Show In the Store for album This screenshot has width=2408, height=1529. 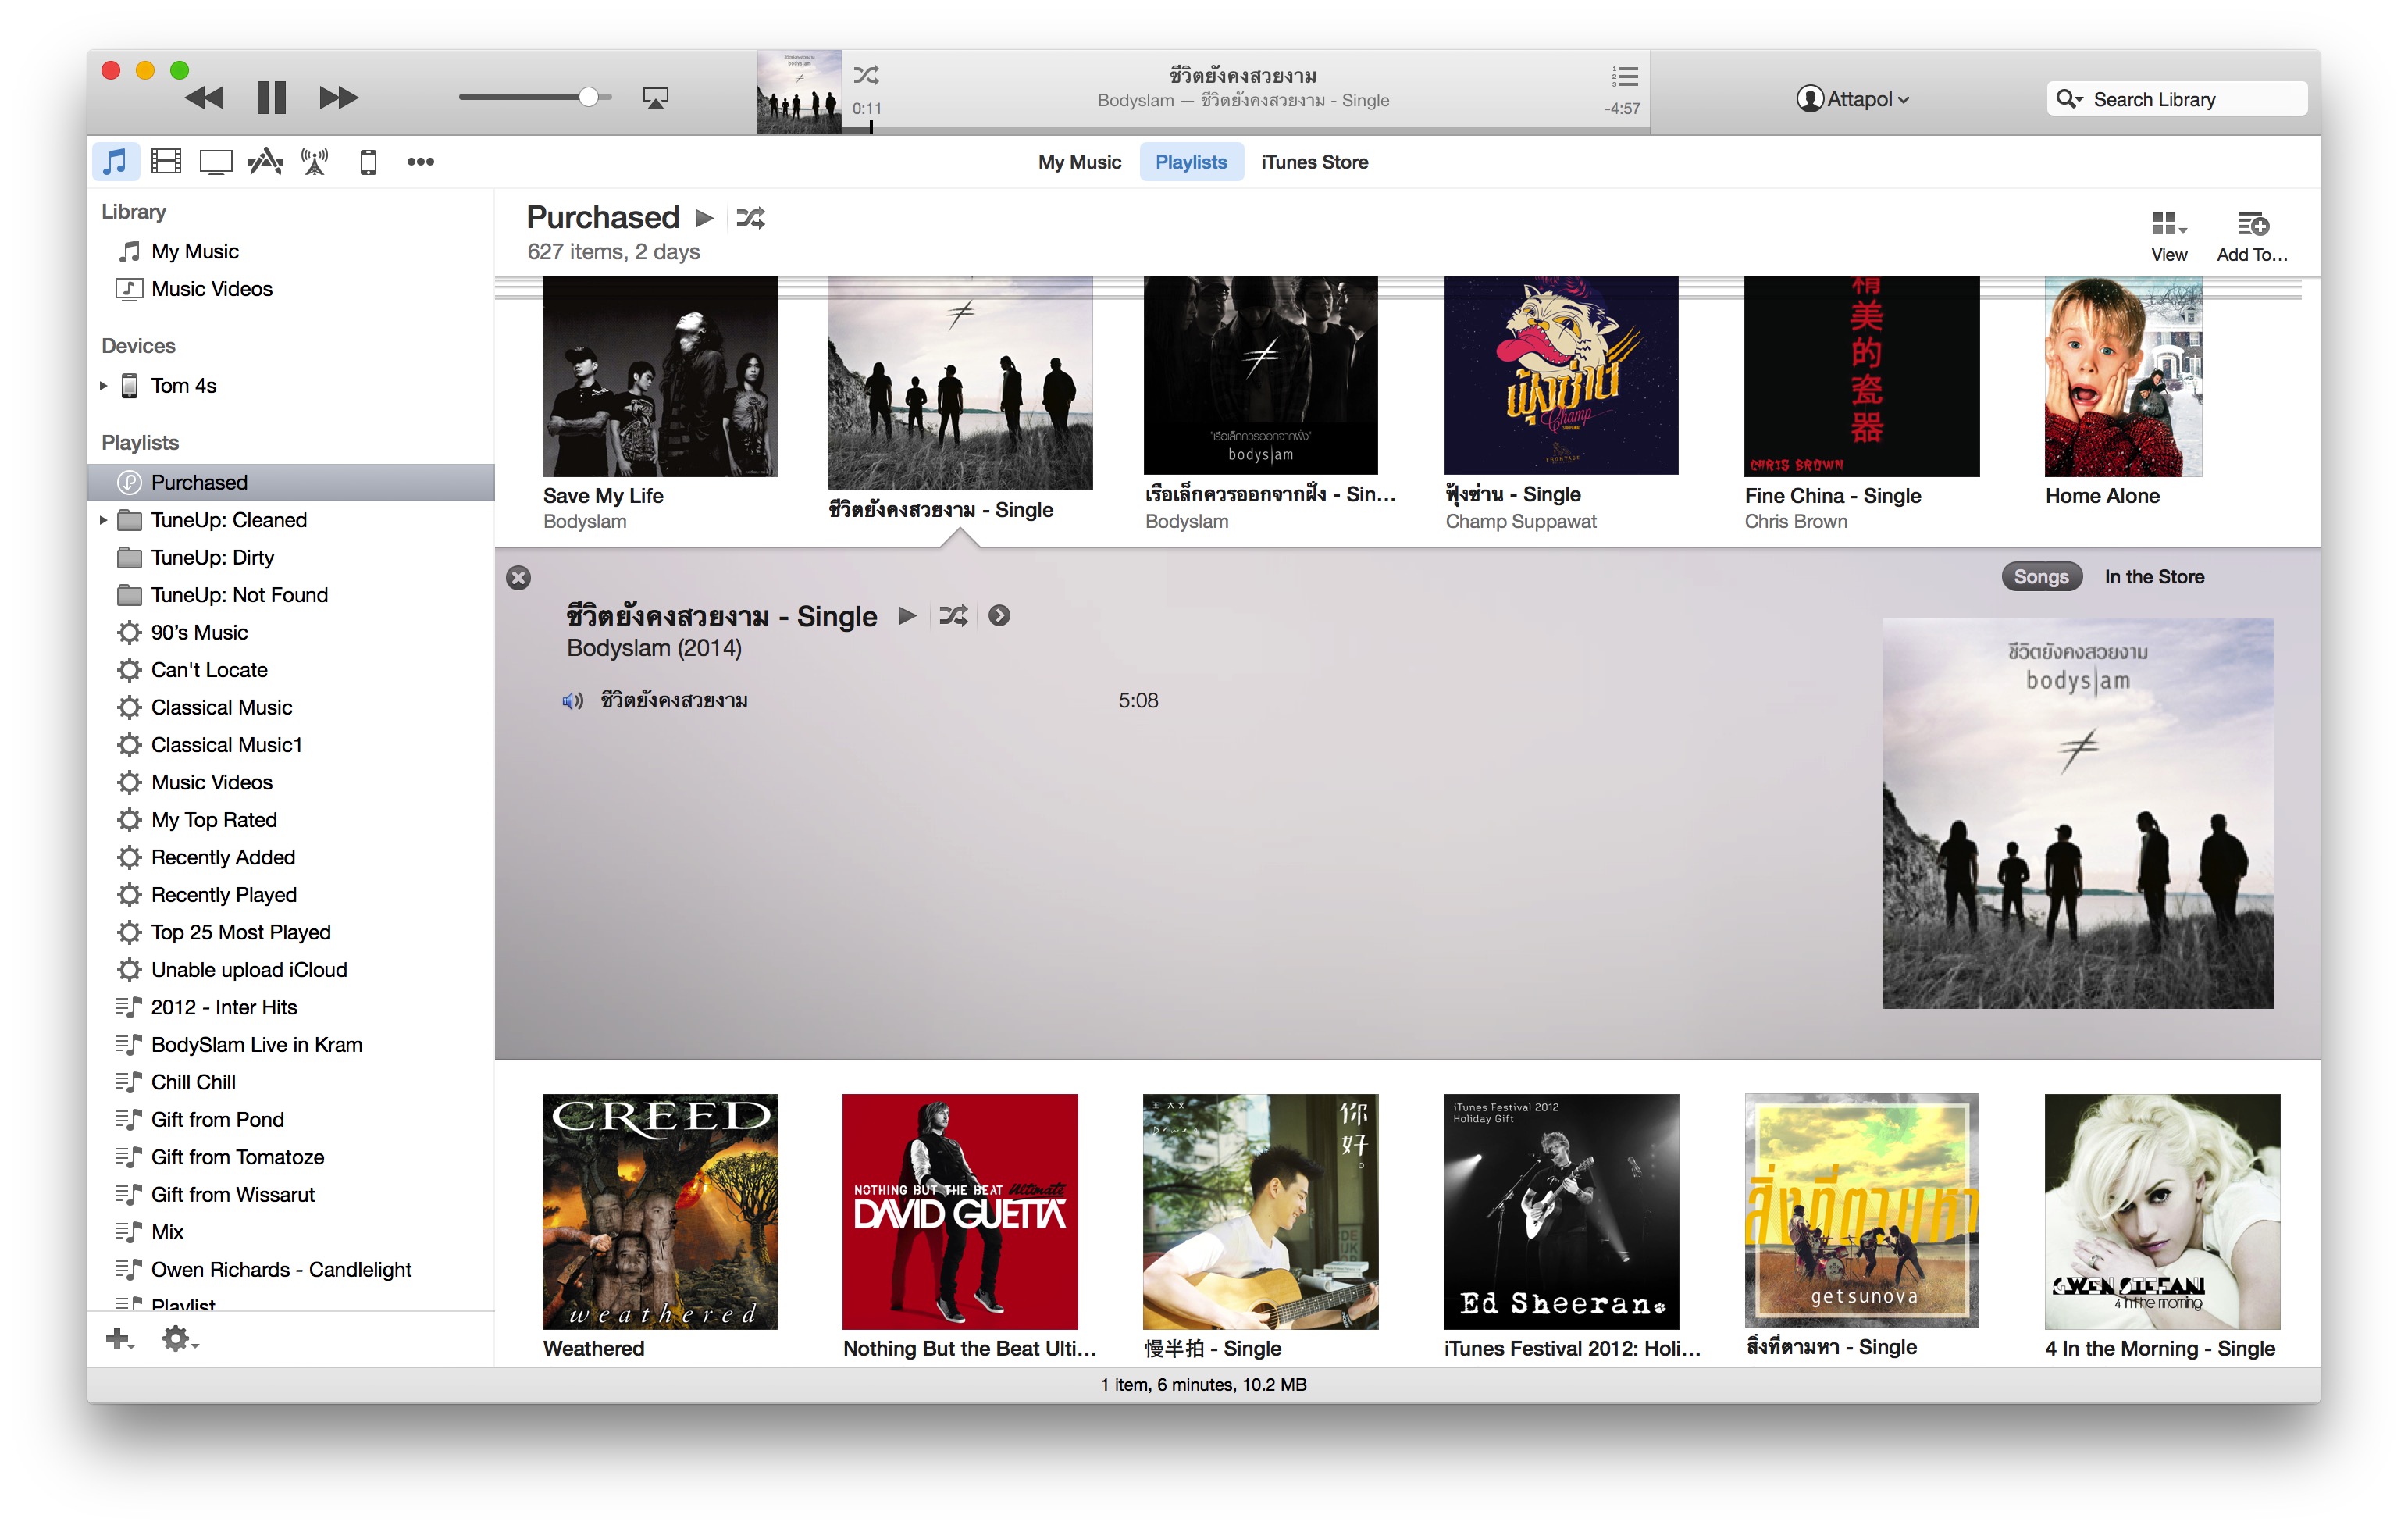click(2154, 577)
